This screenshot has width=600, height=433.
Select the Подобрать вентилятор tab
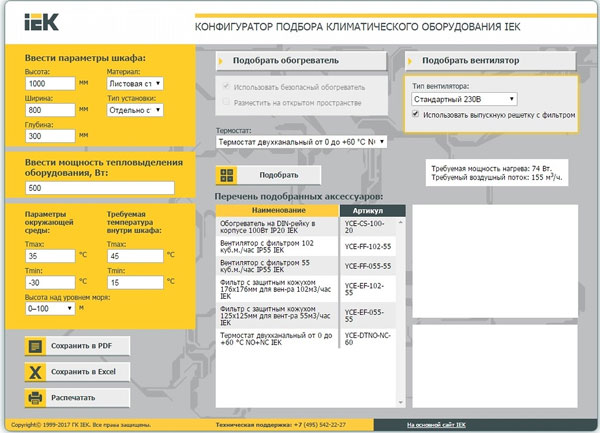coord(491,61)
